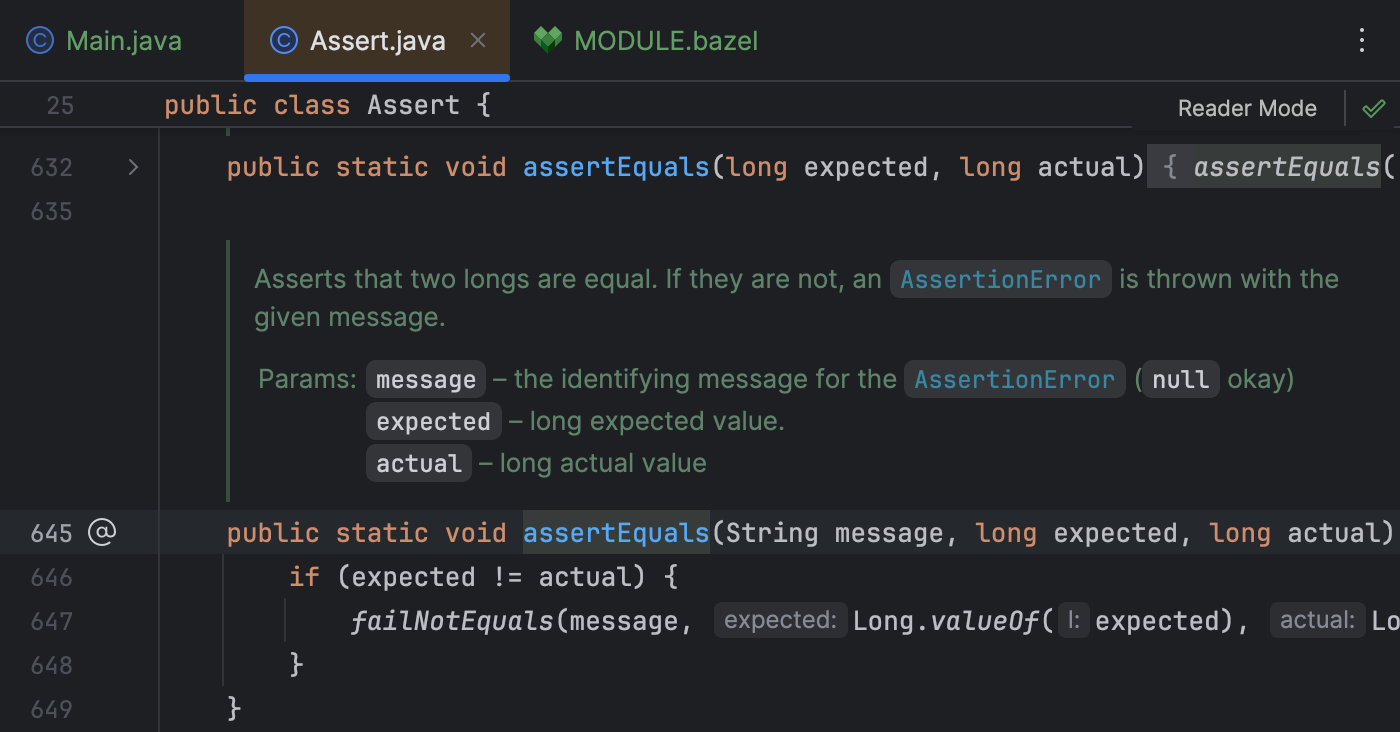Screen dimensions: 1400x732
Task: Switch to the Main.java tab
Action: click(123, 40)
